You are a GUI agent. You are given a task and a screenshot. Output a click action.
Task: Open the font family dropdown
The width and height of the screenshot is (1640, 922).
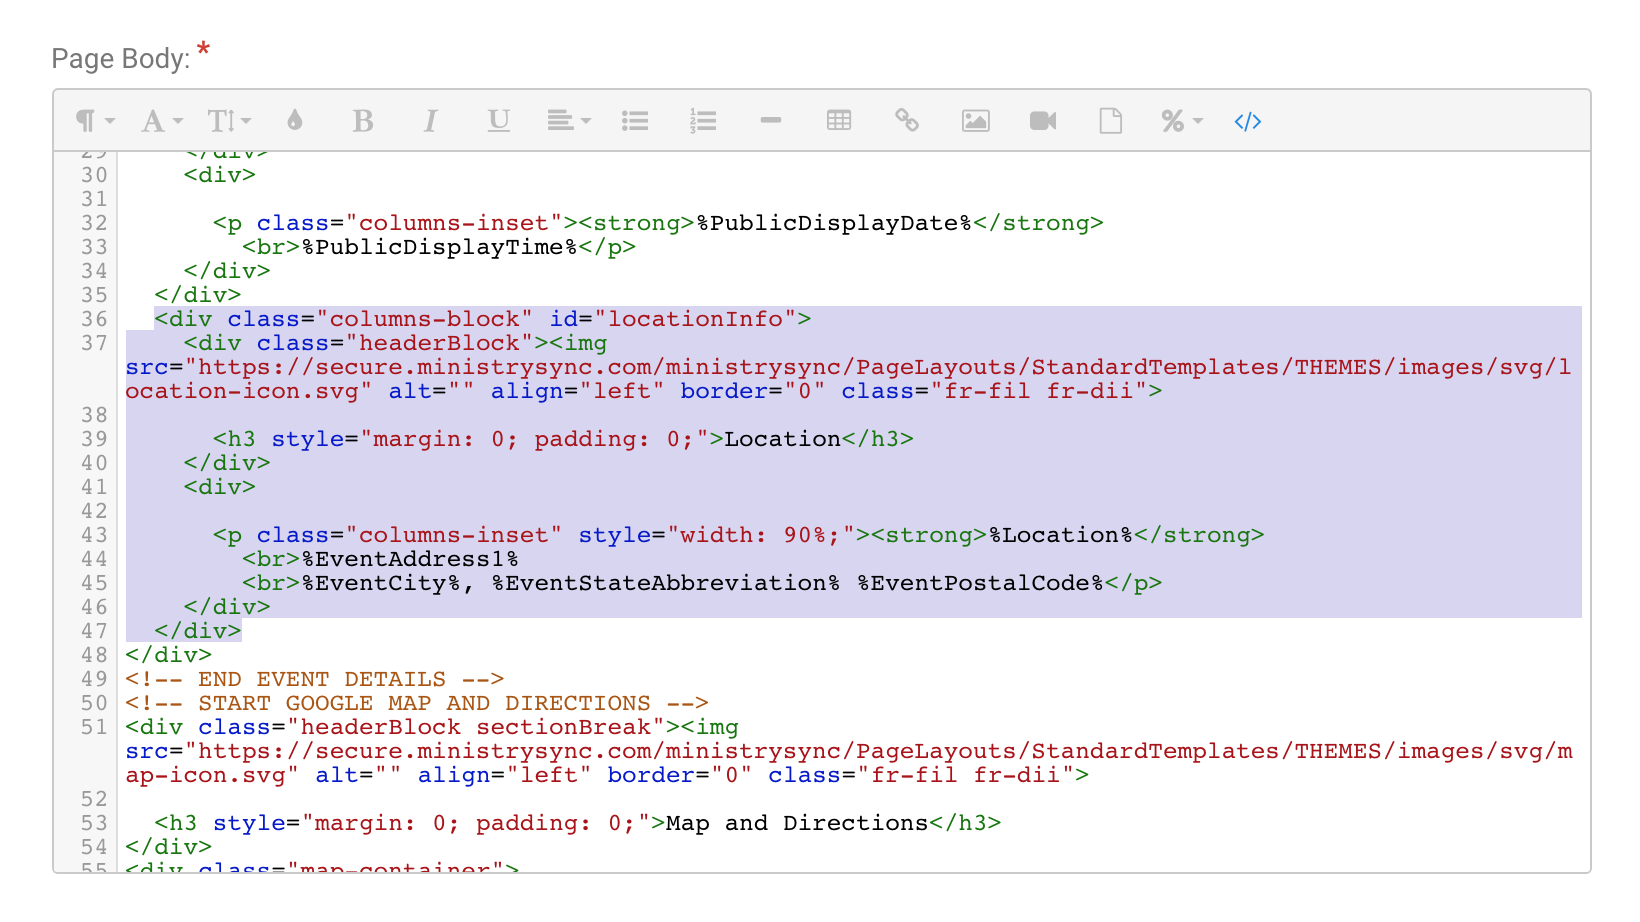click(162, 121)
